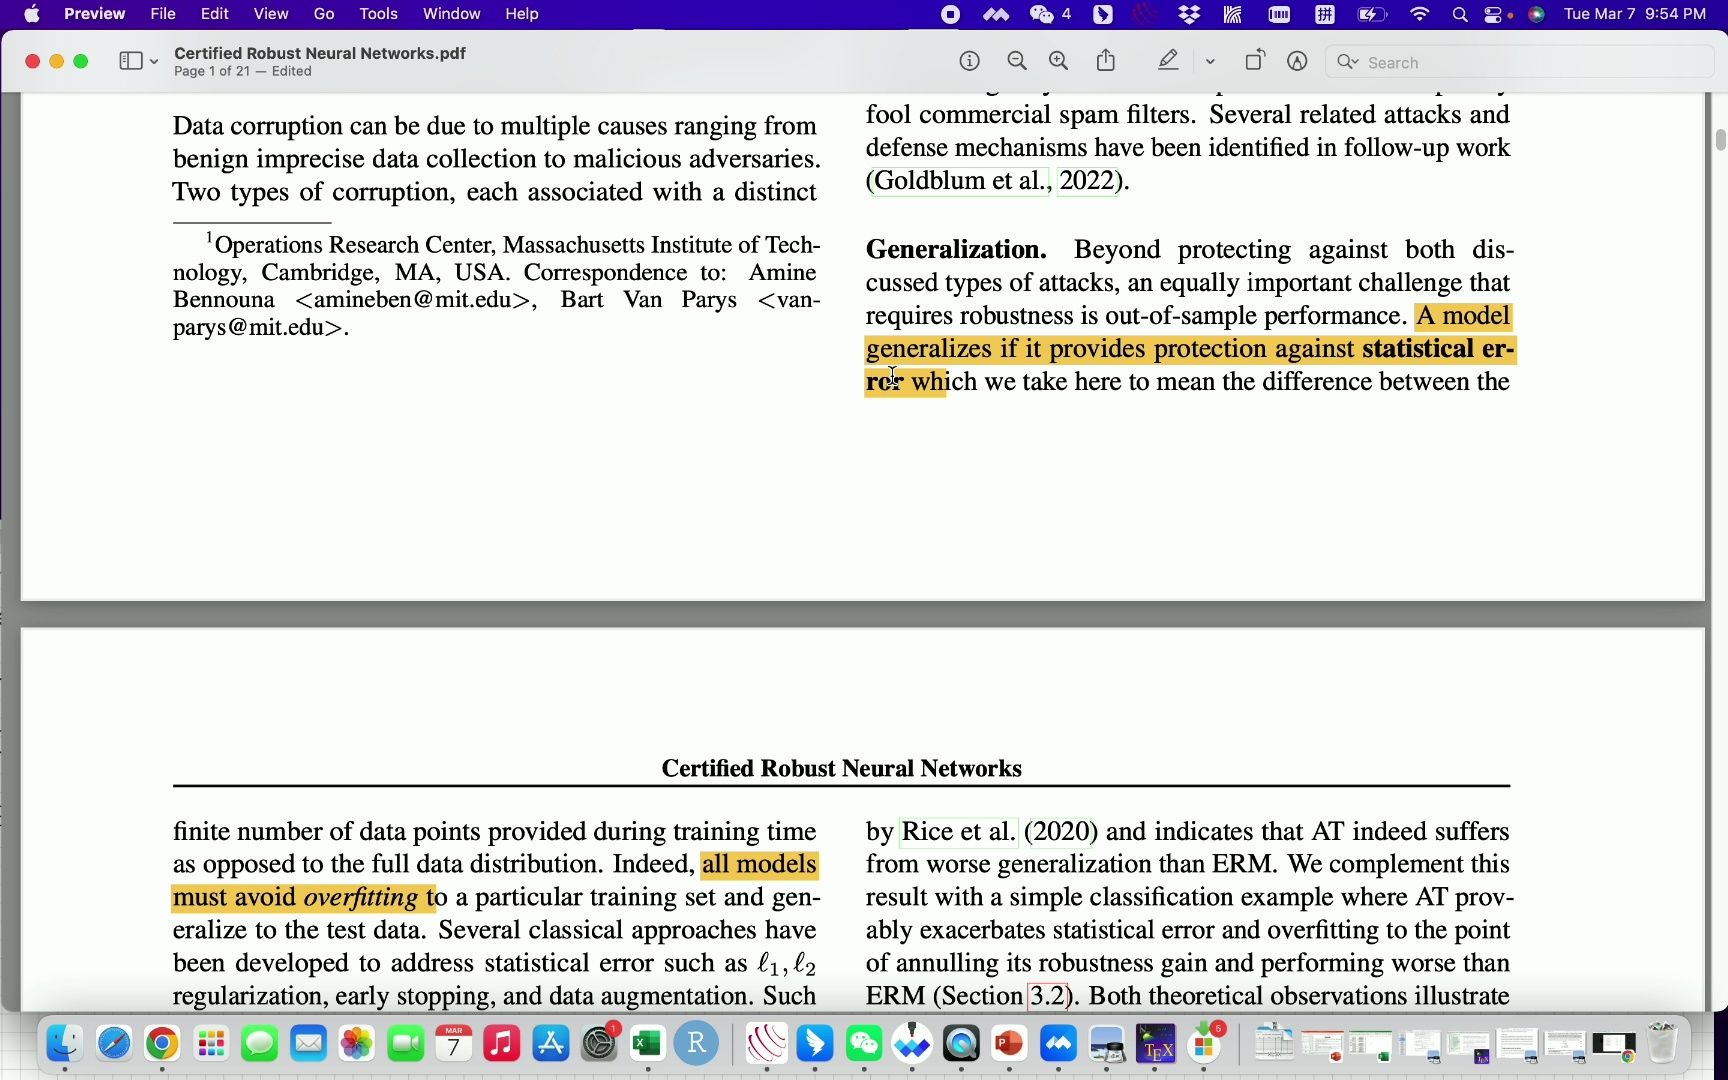Show the Markup toolbar
The image size is (1728, 1080).
click(x=1297, y=62)
